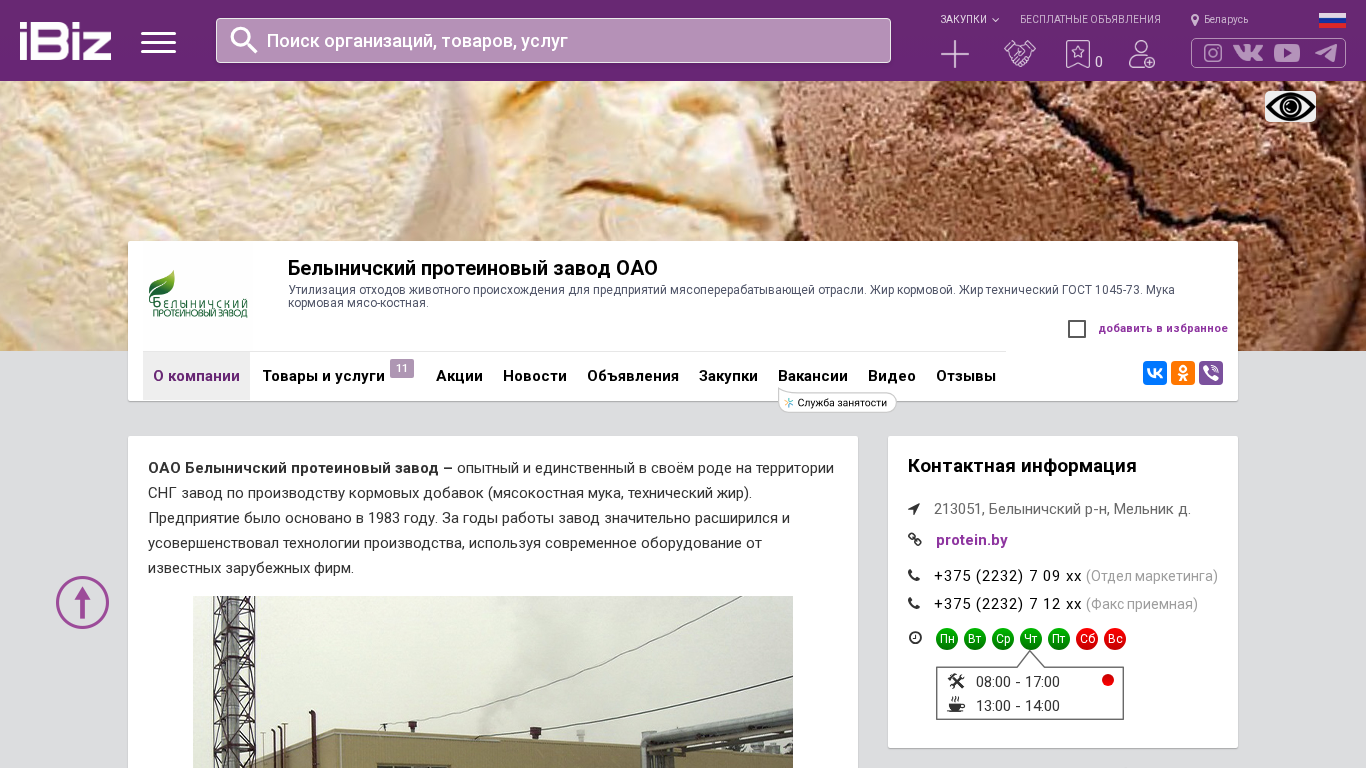1366x768 pixels.
Task: Open the Закупки company tab
Action: tap(728, 376)
